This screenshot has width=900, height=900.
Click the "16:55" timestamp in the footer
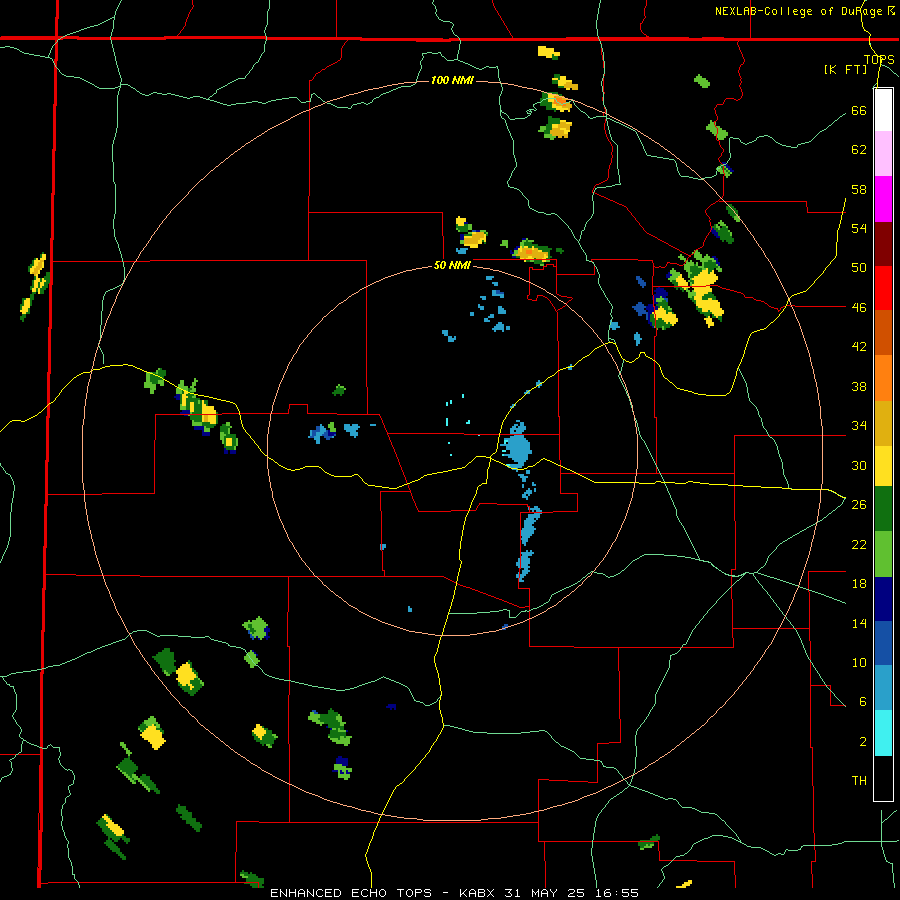coord(617,893)
